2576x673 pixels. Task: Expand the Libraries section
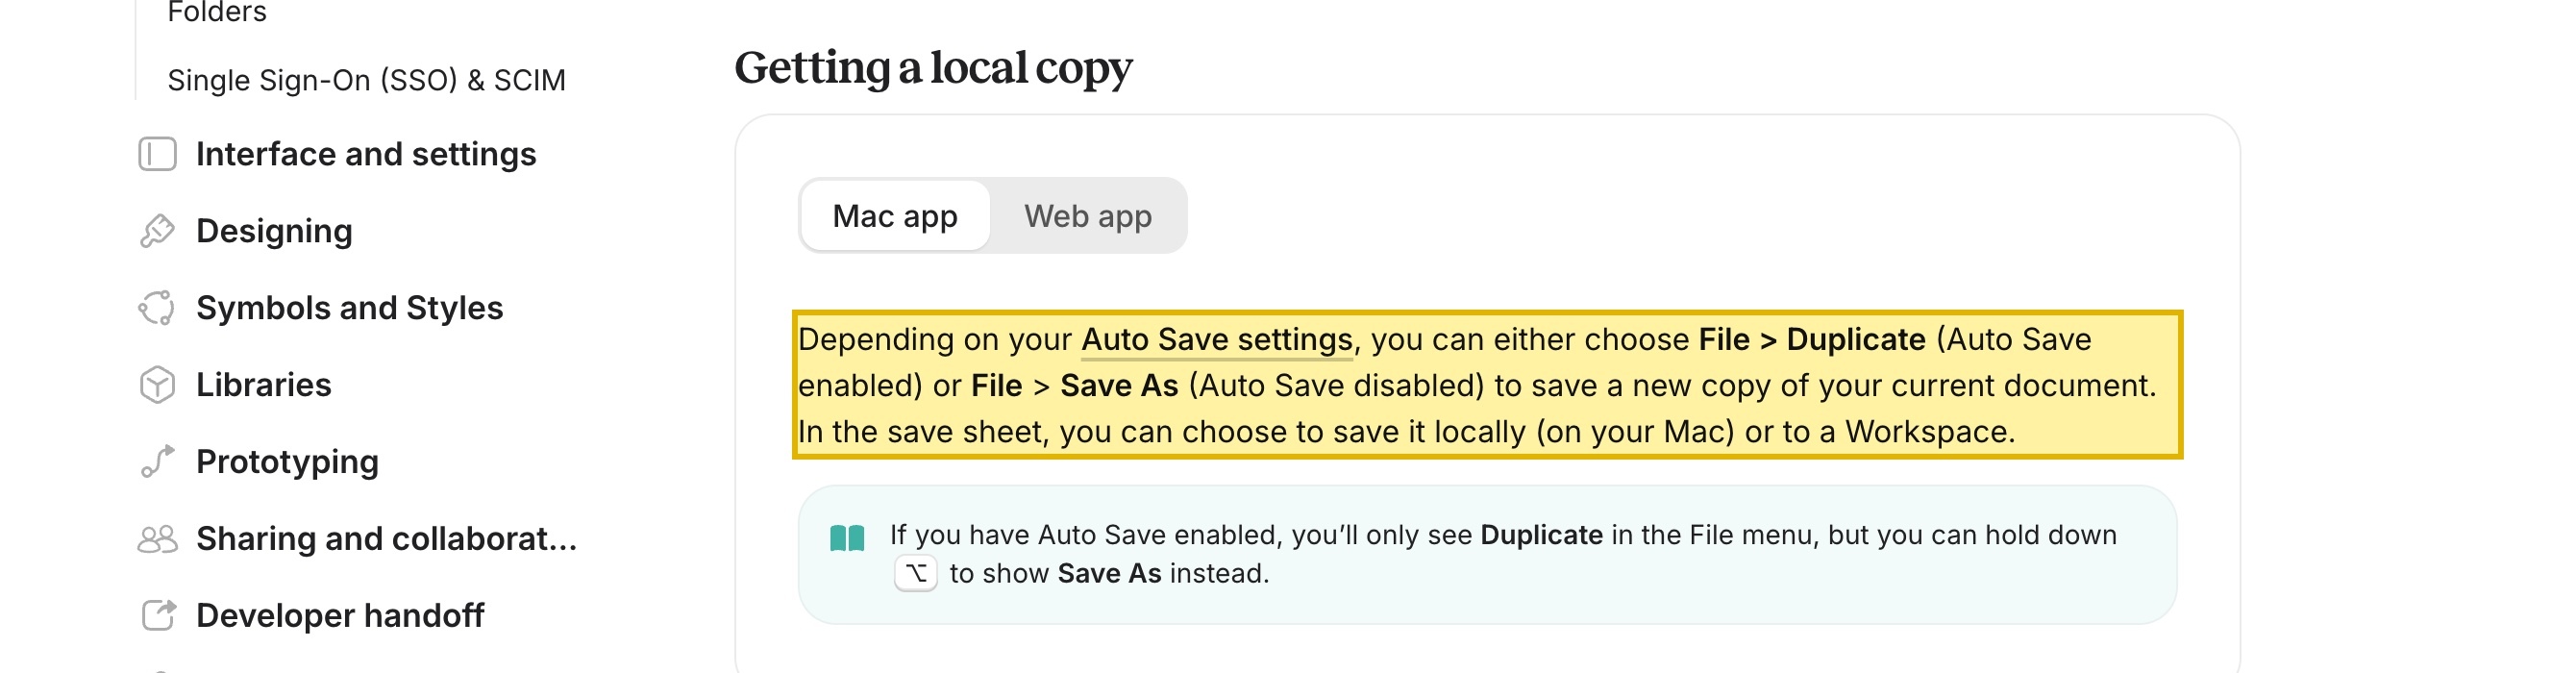pos(263,385)
